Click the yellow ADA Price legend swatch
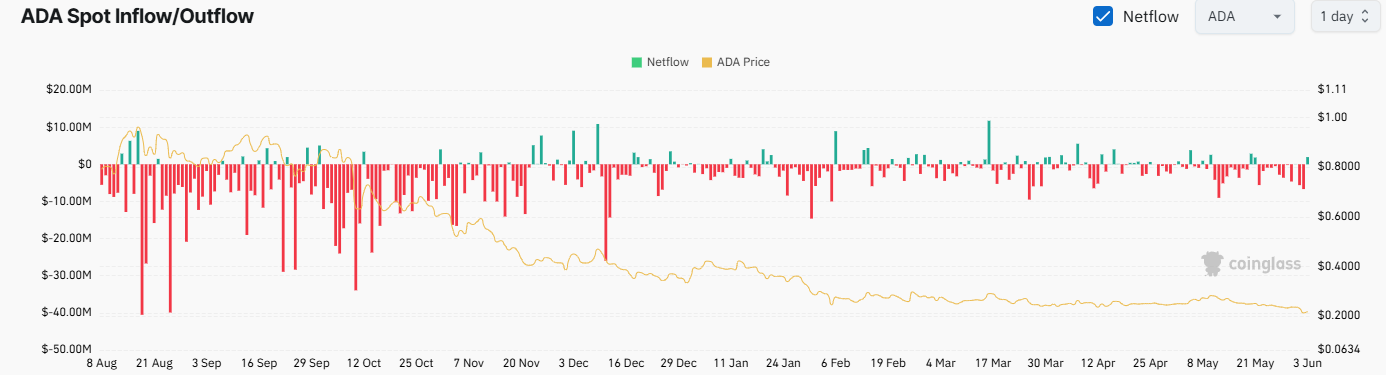 (x=706, y=62)
